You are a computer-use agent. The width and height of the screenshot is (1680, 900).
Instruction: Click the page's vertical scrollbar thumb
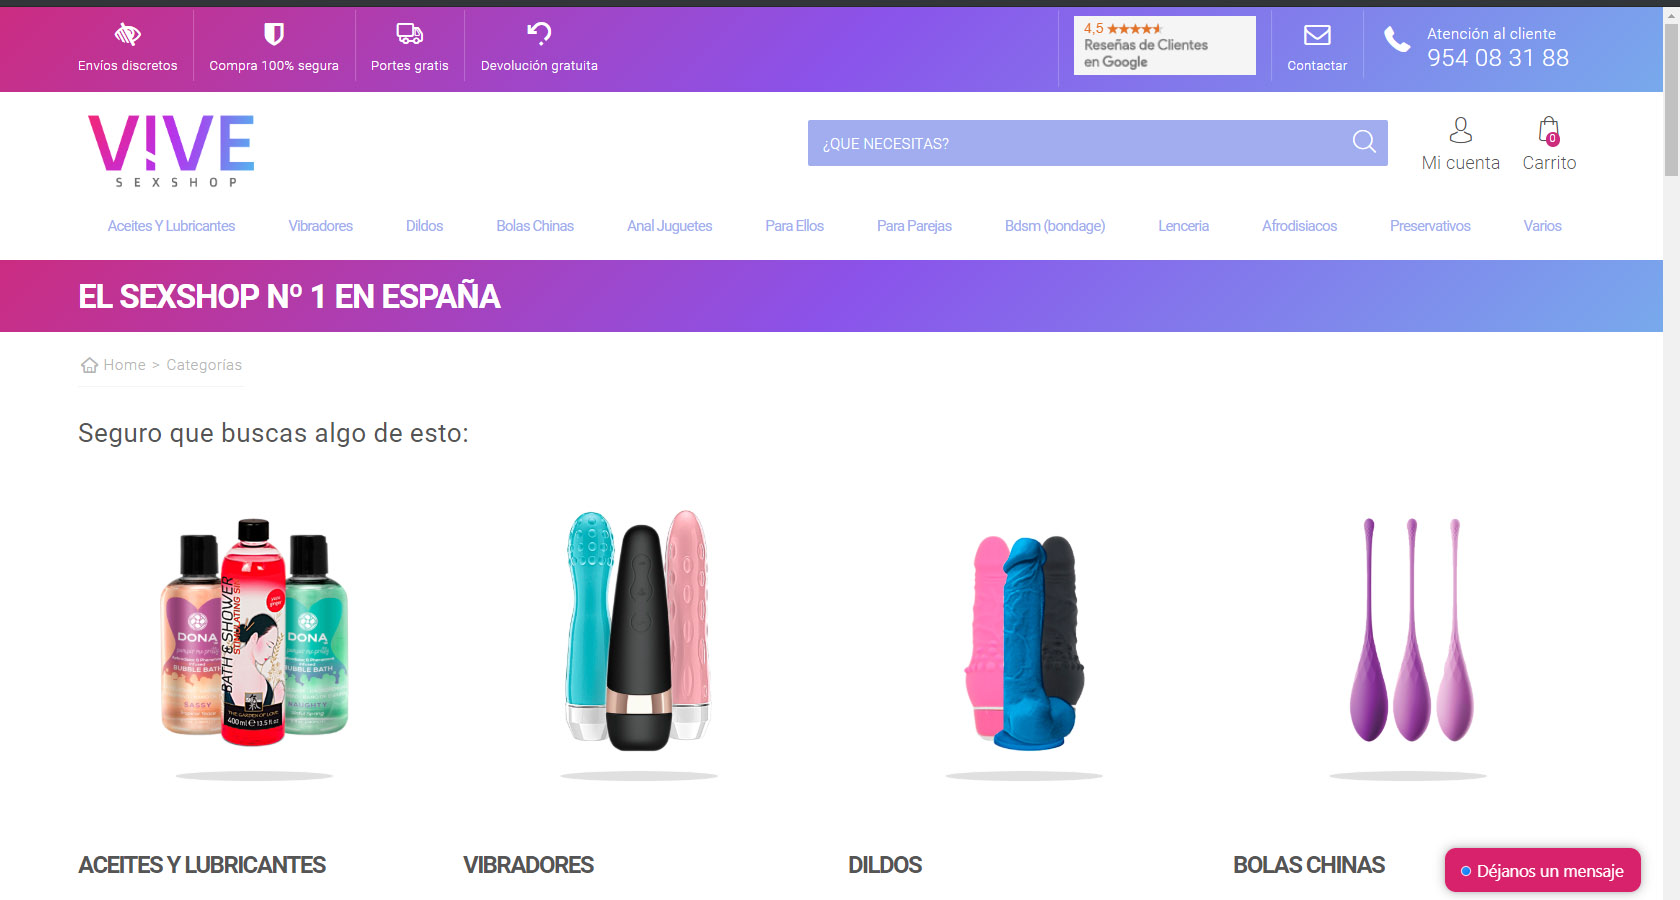click(1671, 98)
